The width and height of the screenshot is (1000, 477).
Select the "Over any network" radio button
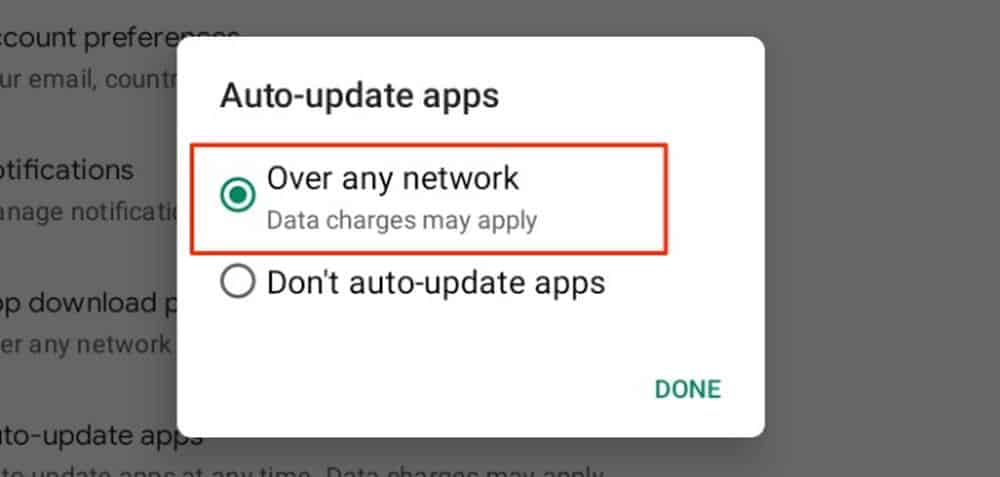(x=237, y=195)
